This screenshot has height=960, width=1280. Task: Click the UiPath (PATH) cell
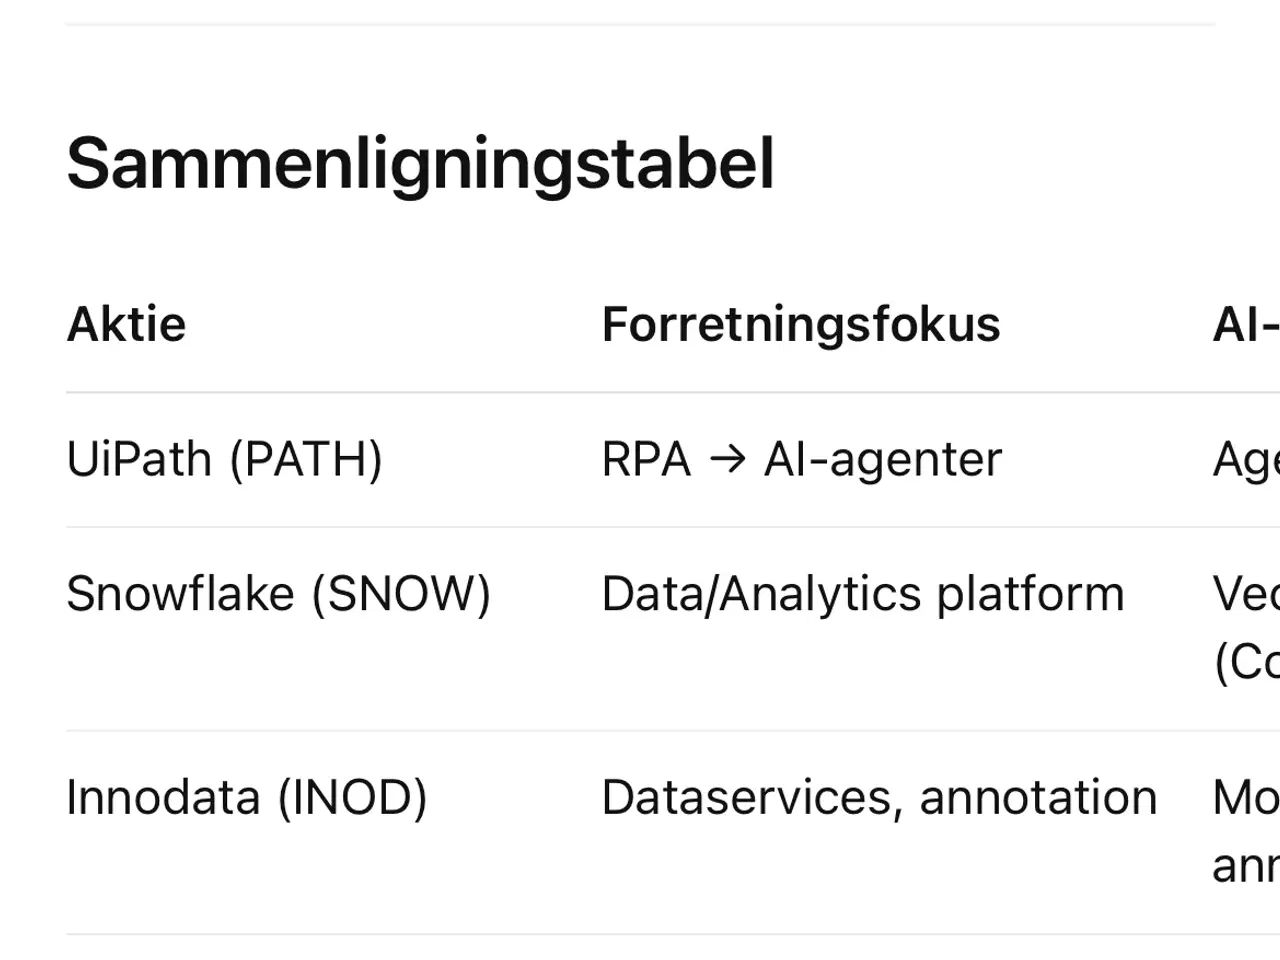(224, 460)
